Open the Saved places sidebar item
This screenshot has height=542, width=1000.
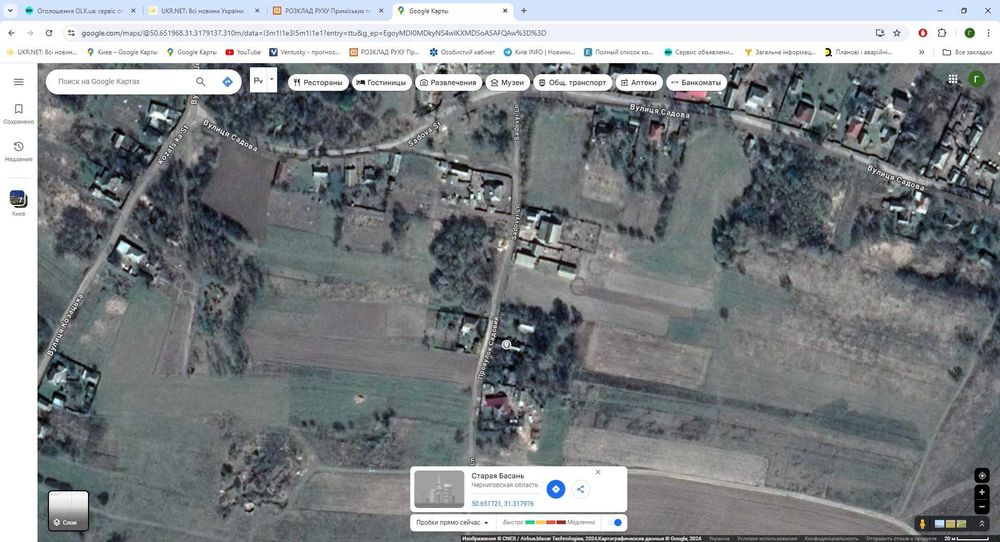(18, 114)
